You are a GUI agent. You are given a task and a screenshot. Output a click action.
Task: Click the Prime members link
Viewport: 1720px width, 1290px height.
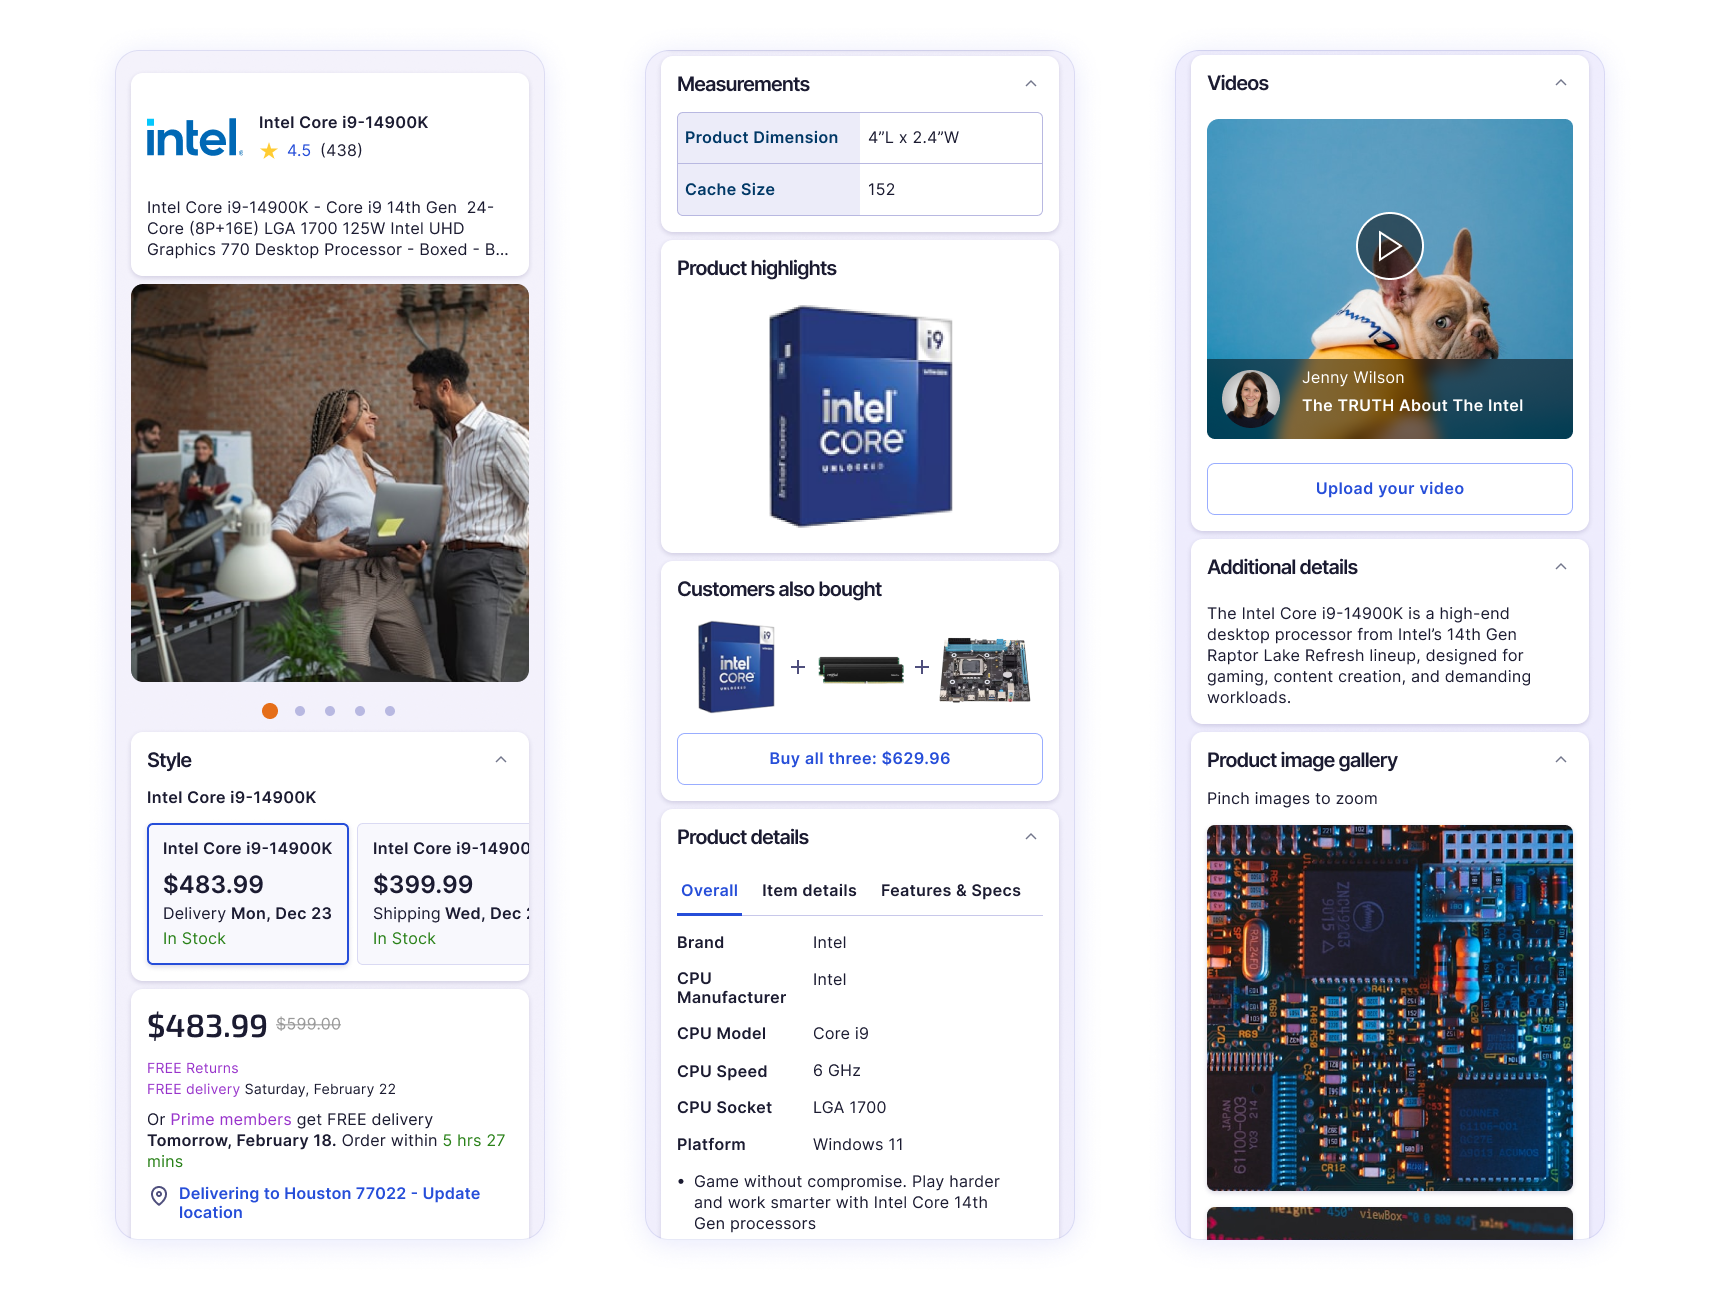[231, 1120]
